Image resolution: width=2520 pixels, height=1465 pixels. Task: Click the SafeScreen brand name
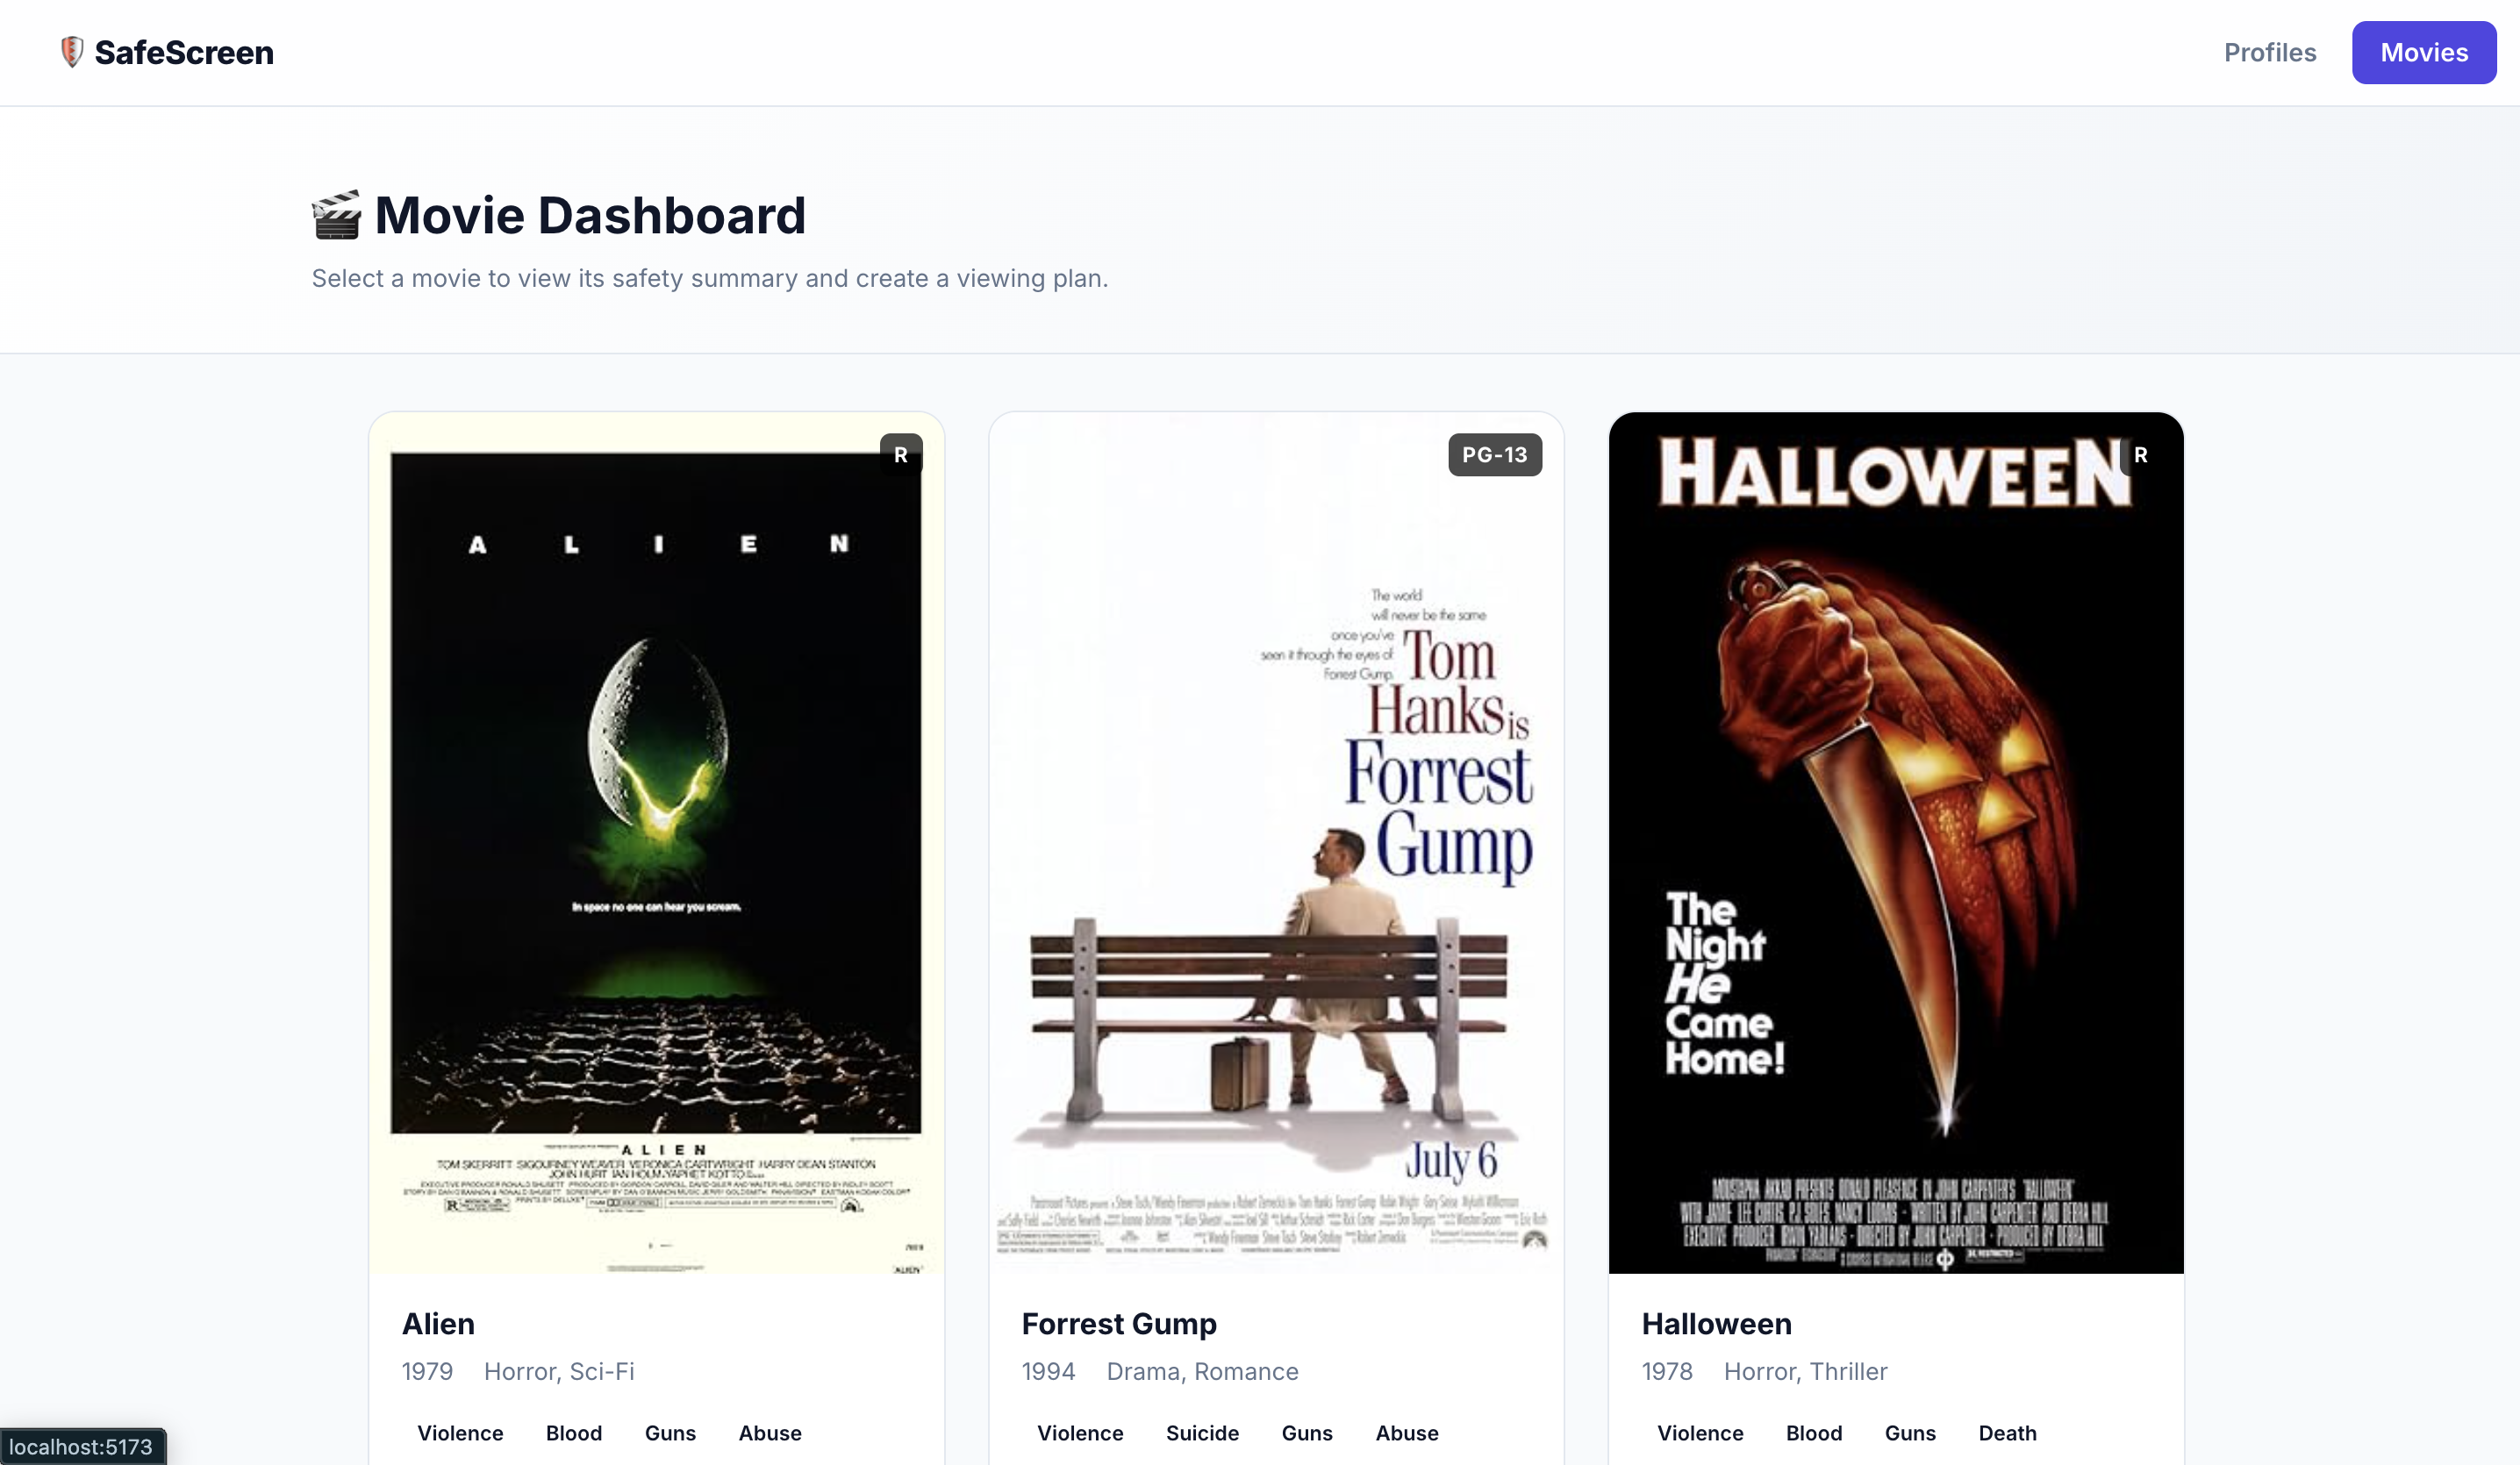[x=184, y=52]
